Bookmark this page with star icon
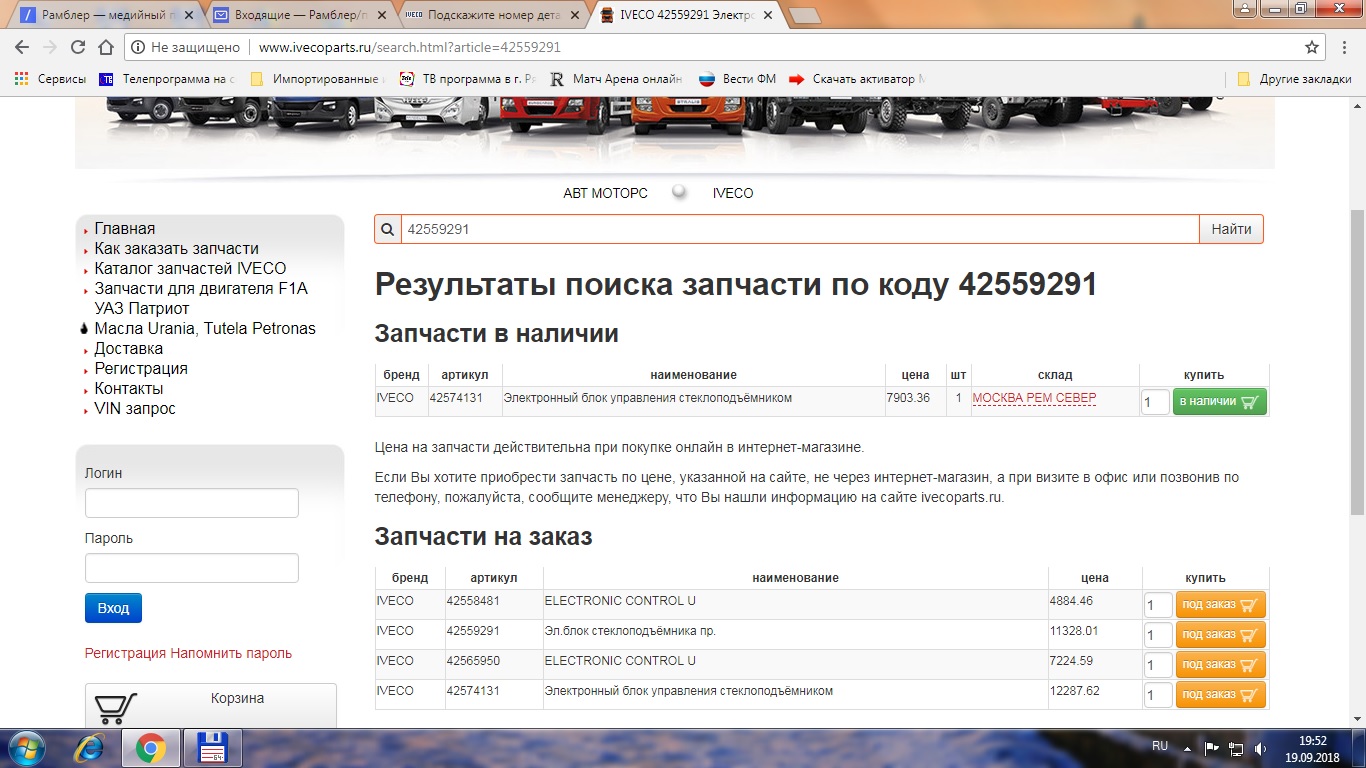This screenshot has width=1366, height=768. [x=1312, y=47]
